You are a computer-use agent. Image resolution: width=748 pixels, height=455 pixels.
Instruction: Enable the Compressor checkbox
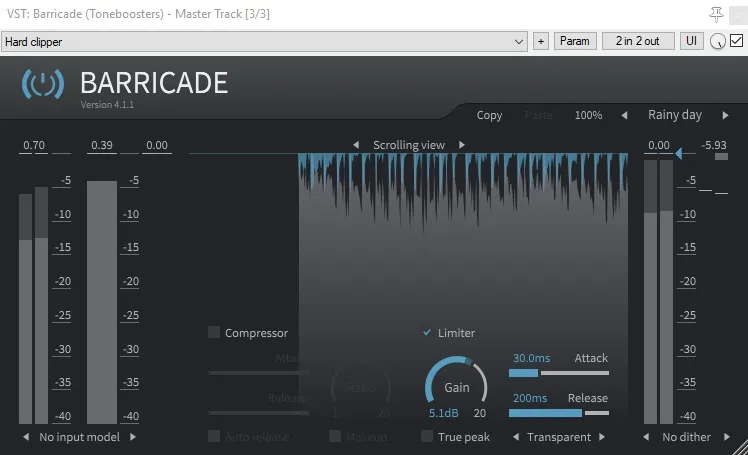pyautogui.click(x=214, y=332)
